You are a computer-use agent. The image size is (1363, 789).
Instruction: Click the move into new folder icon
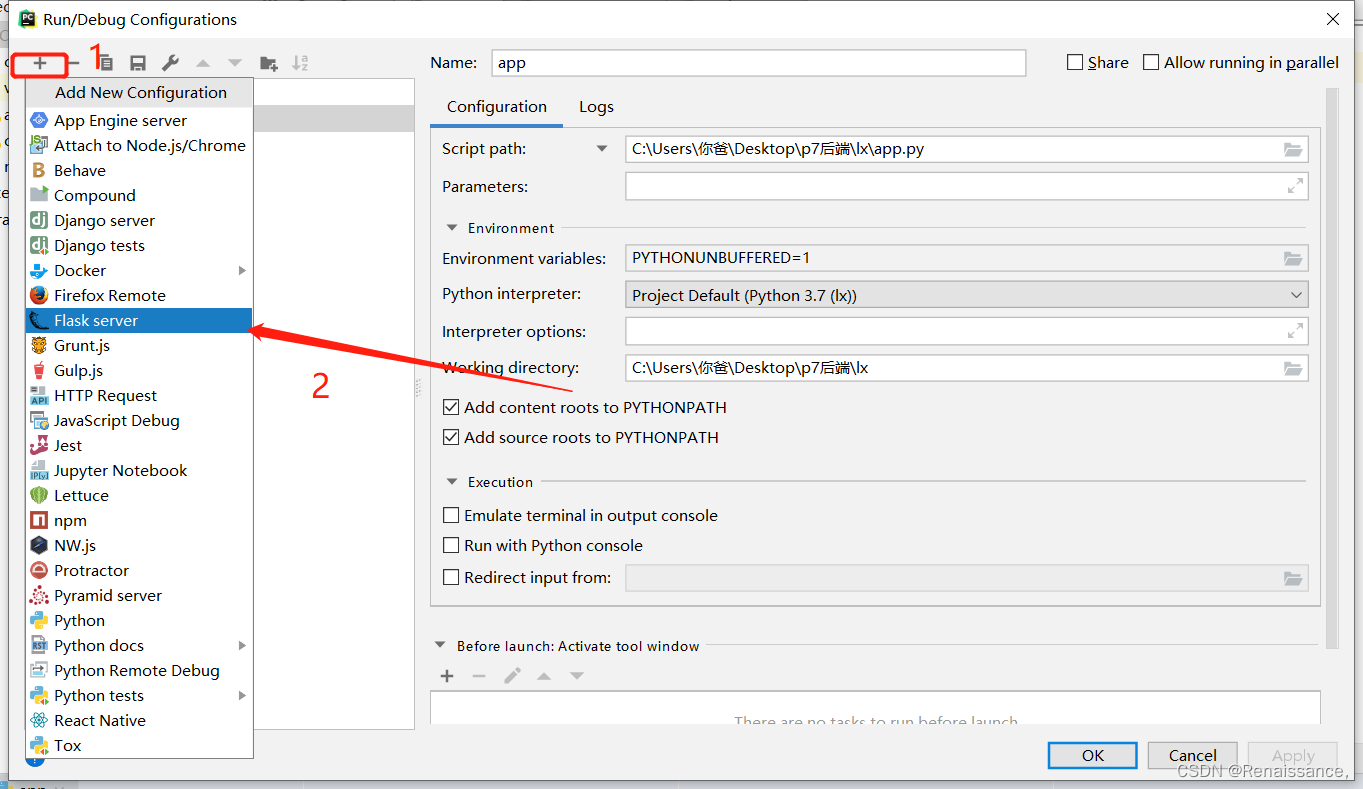pyautogui.click(x=268, y=63)
